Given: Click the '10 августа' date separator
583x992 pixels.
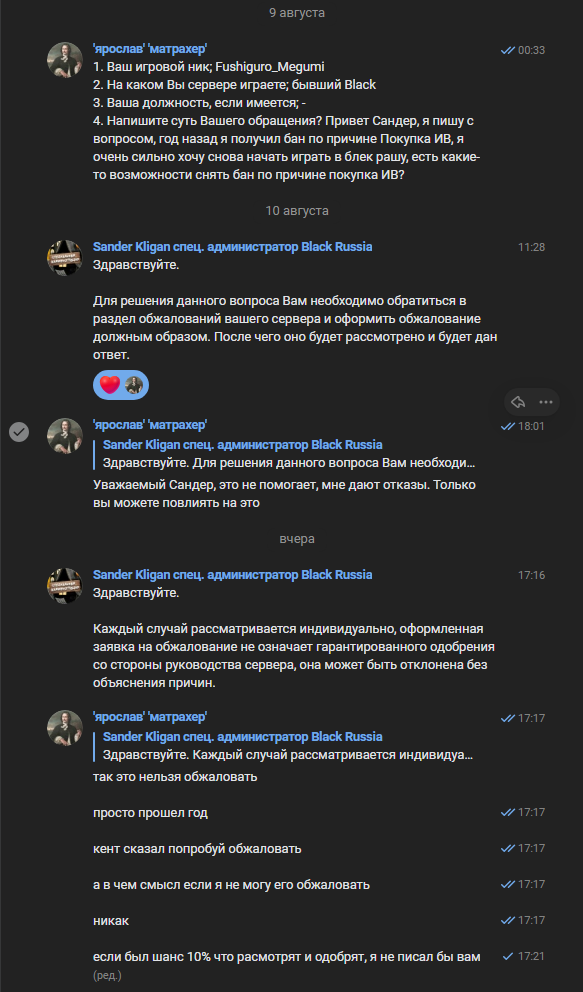Looking at the screenshot, I should coord(297,211).
